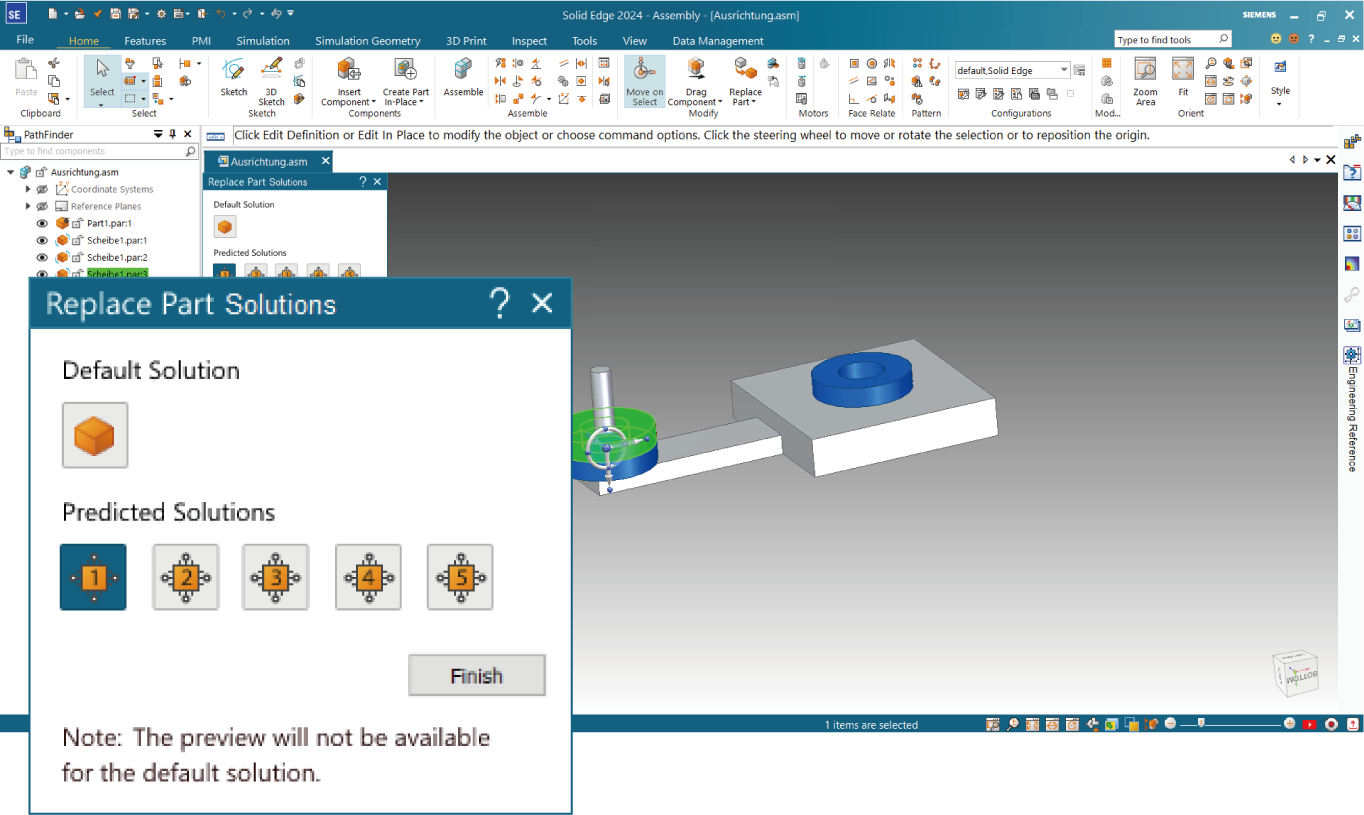The height and width of the screenshot is (815, 1364).
Task: Click the Copy icon in Clipboard group
Action: [54, 81]
